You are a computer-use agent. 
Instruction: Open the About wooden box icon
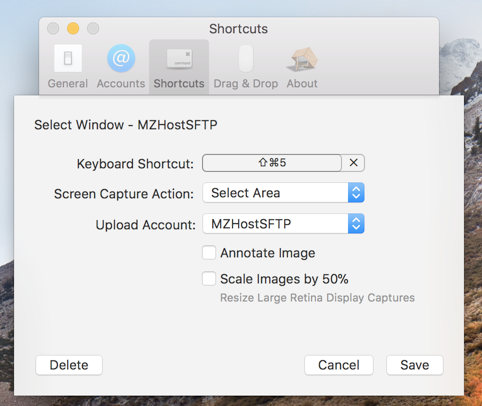pyautogui.click(x=302, y=59)
